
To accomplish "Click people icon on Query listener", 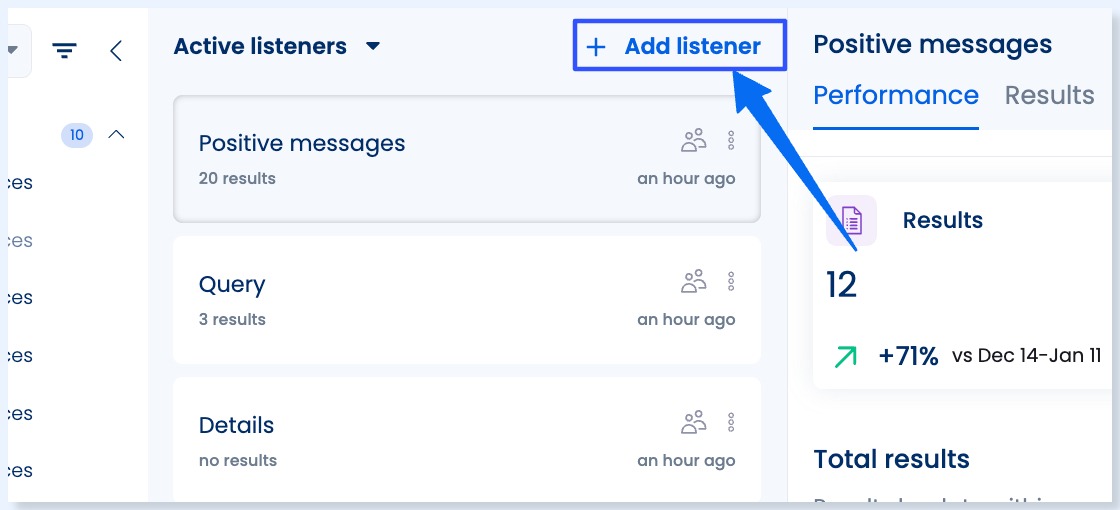I will [693, 282].
